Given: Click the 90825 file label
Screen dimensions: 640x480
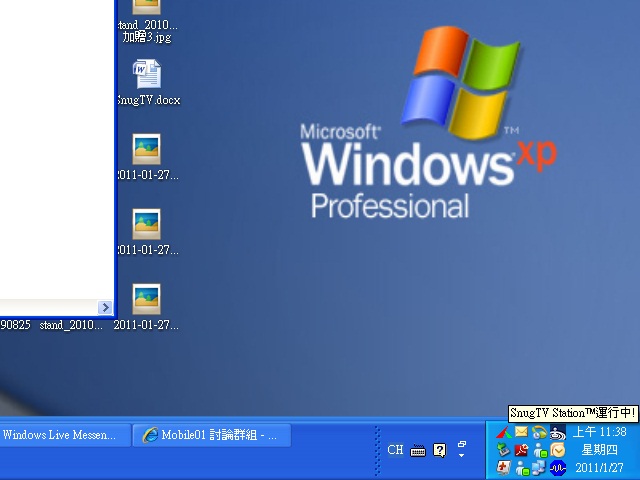Looking at the screenshot, I should pyautogui.click(x=15, y=325).
